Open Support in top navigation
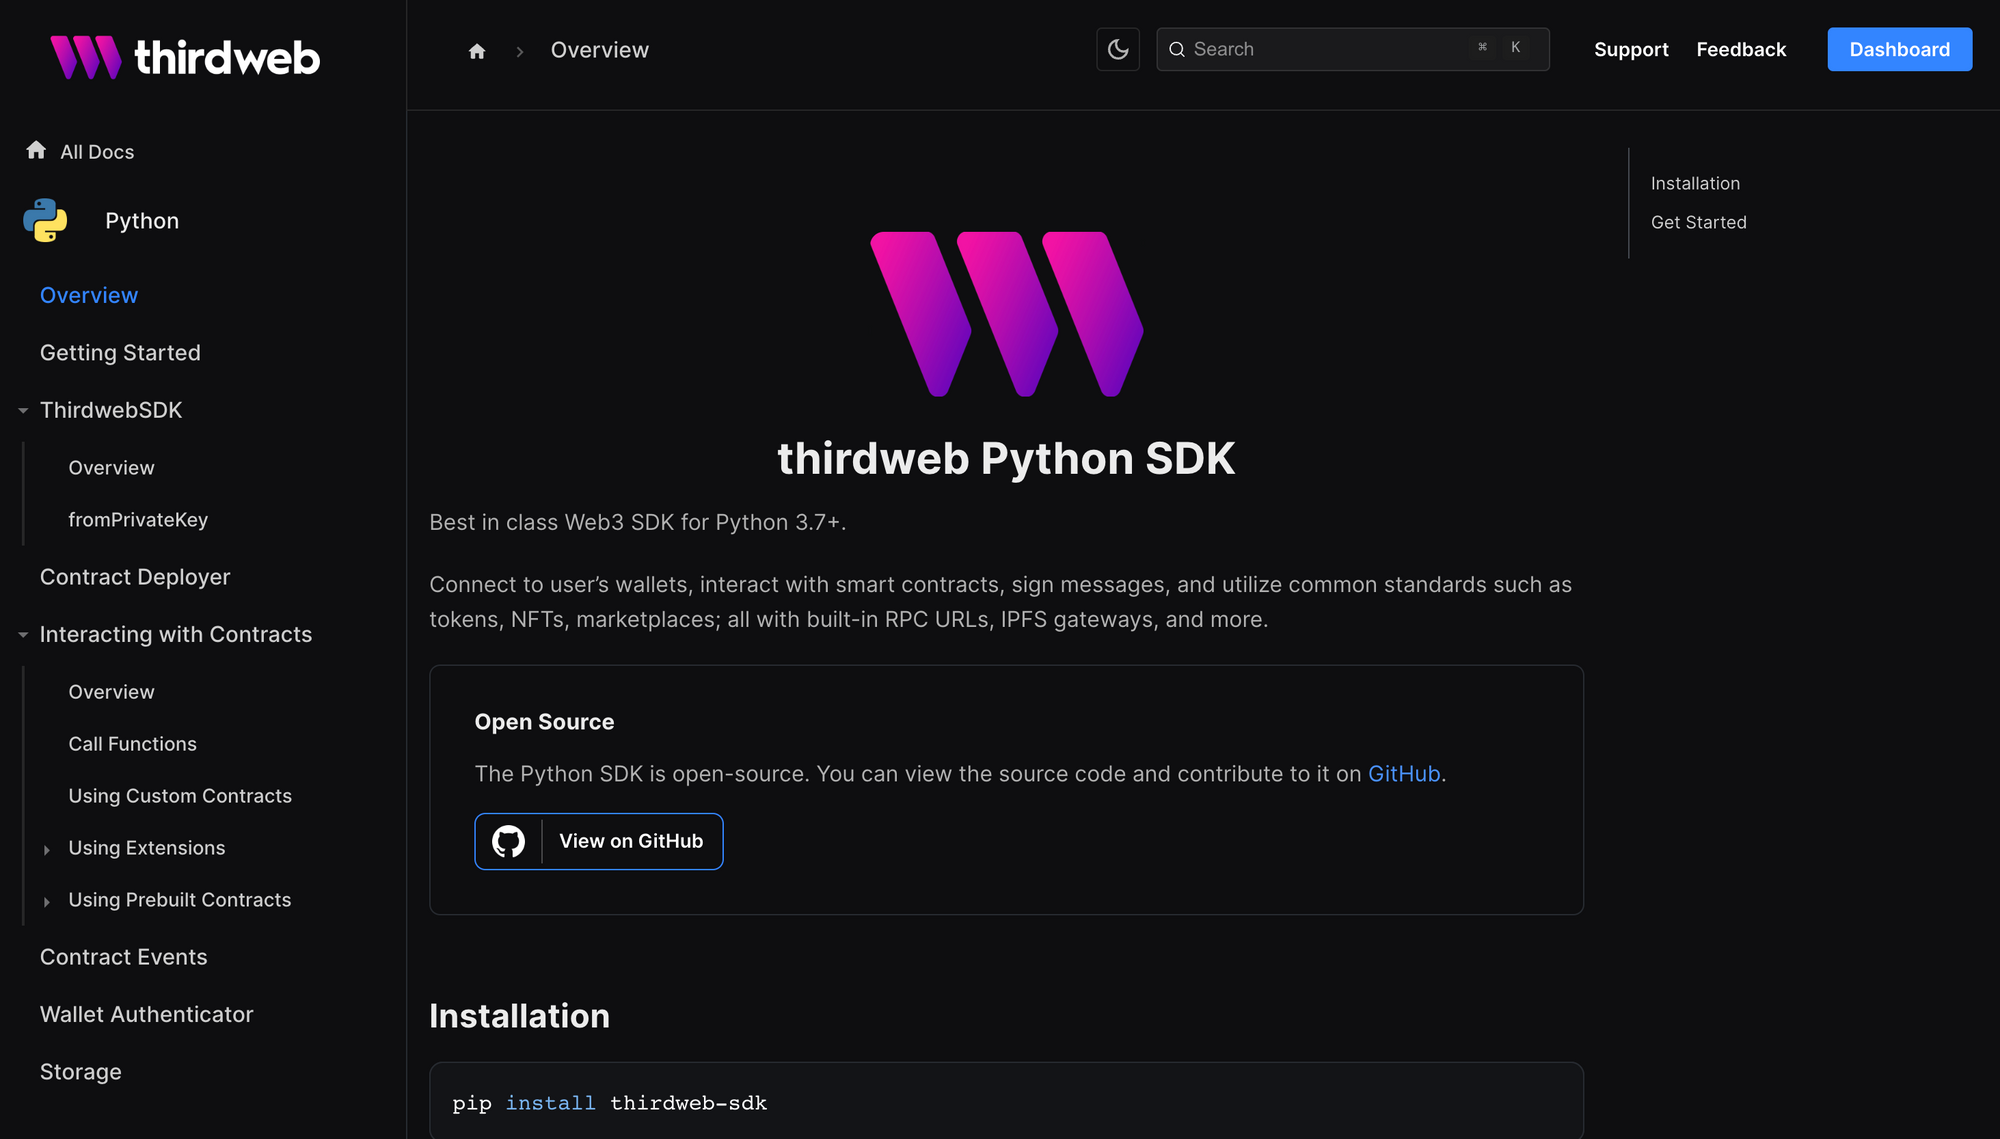This screenshot has width=2000, height=1139. click(1631, 49)
